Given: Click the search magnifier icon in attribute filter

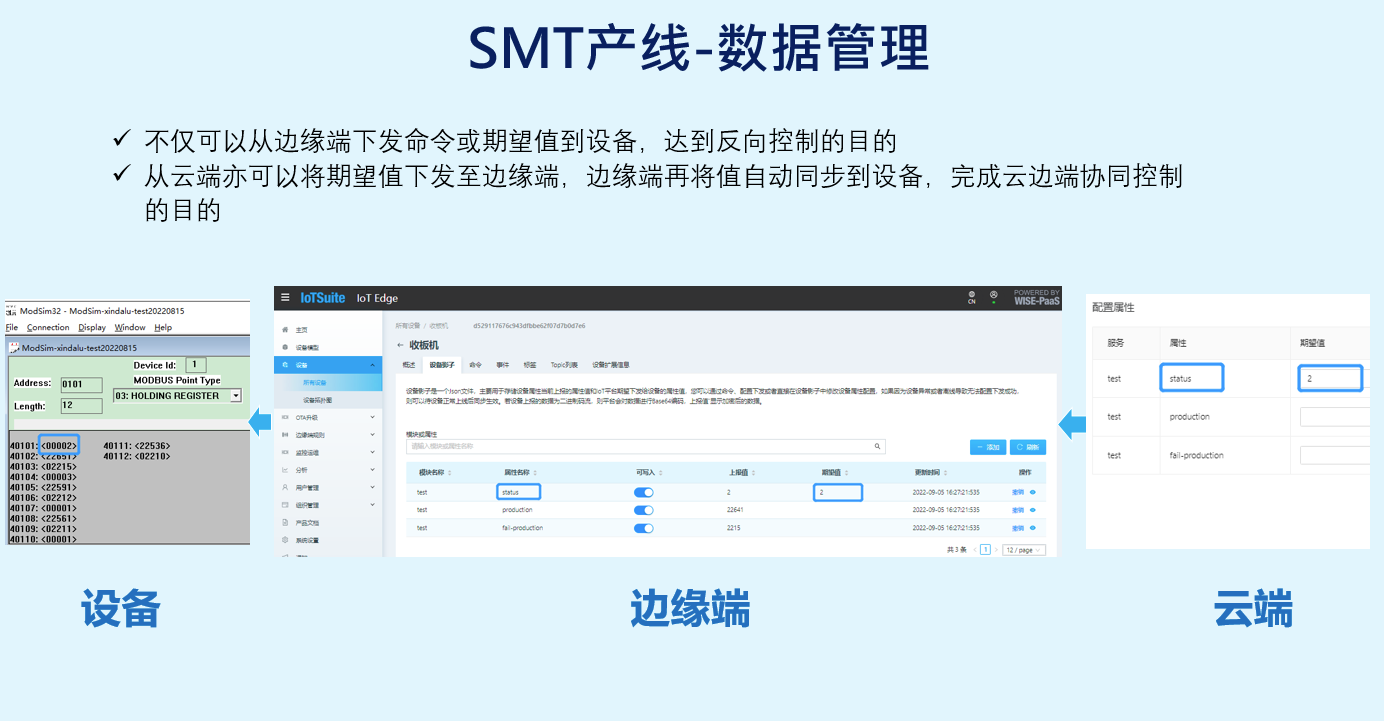Looking at the screenshot, I should 878,446.
